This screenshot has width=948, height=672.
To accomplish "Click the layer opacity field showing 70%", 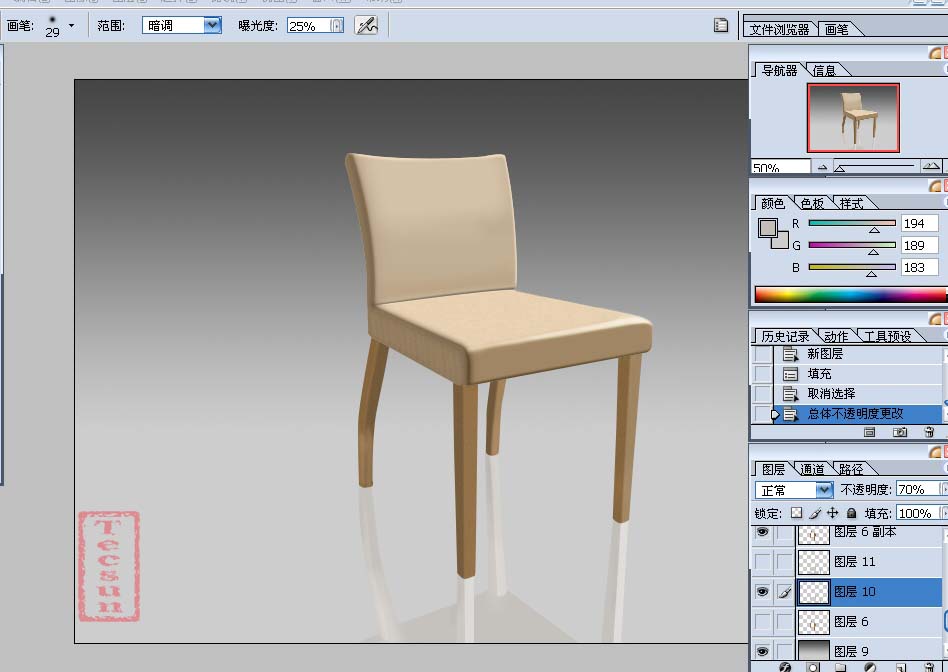I will pos(917,489).
